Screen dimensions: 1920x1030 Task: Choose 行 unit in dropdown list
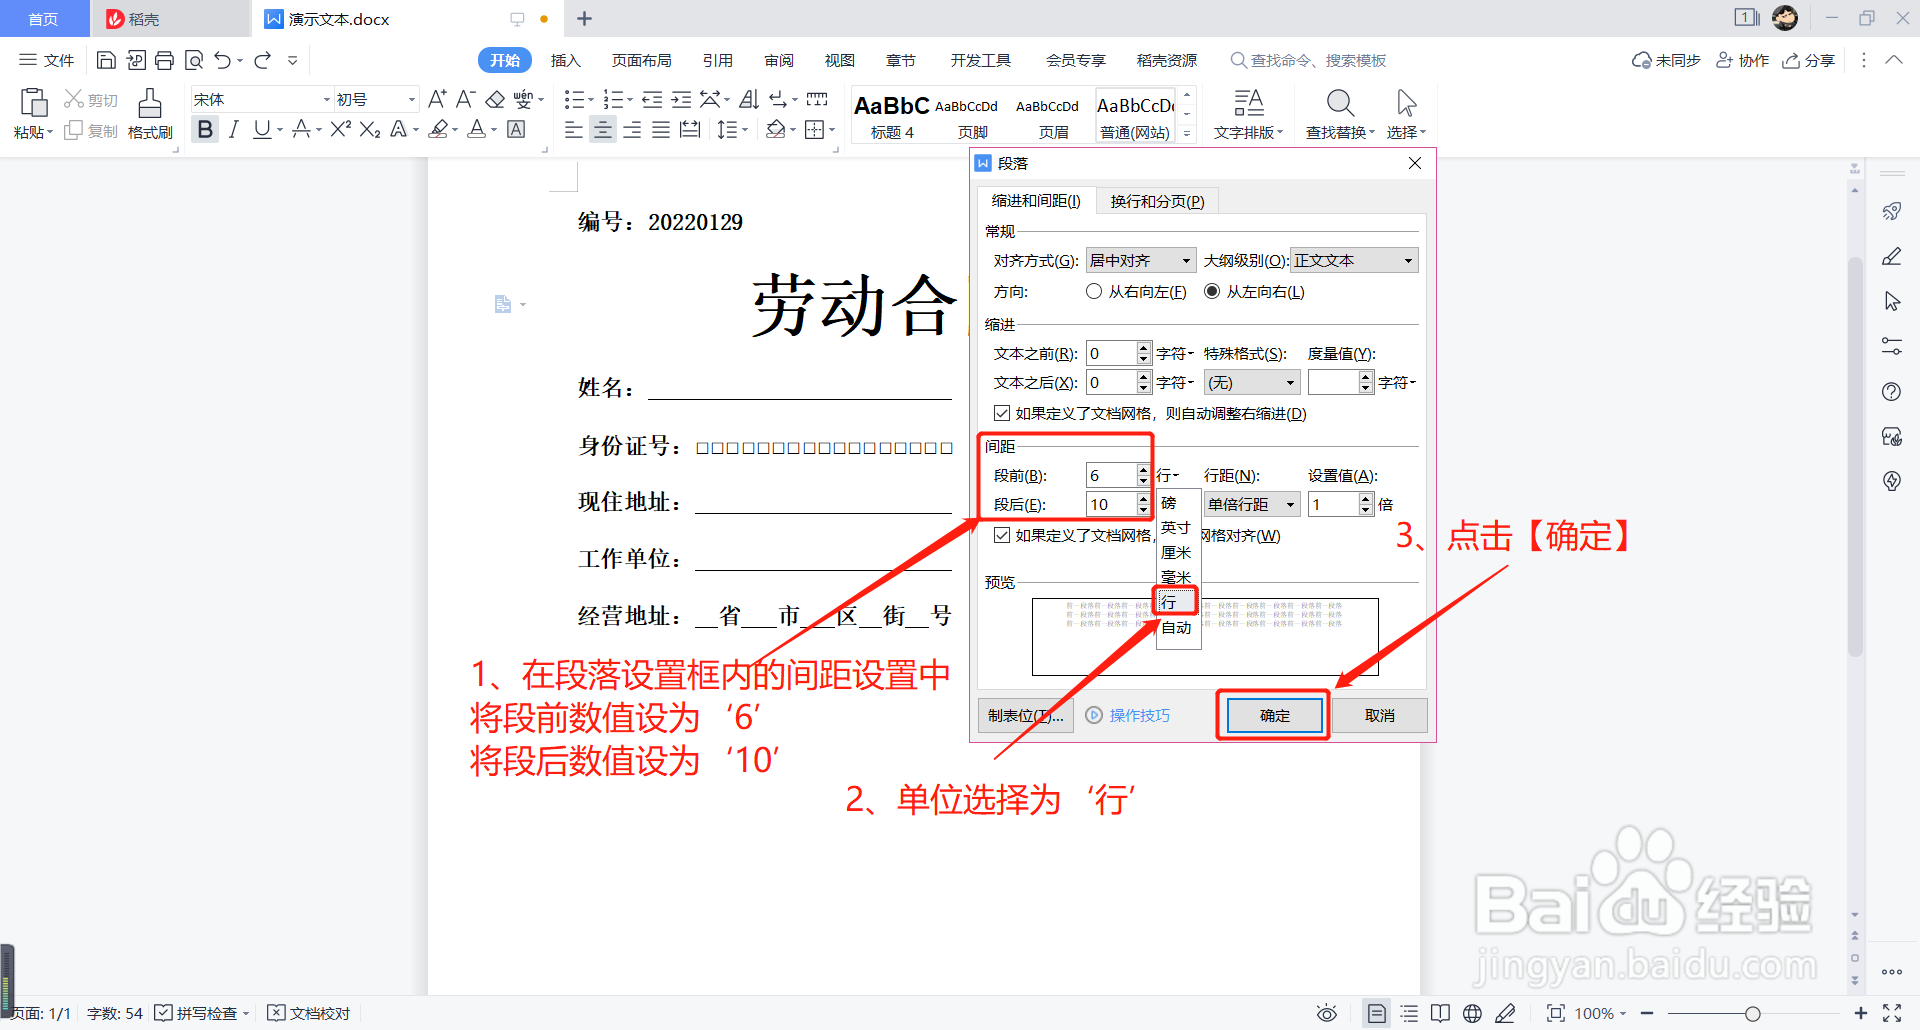click(1178, 602)
